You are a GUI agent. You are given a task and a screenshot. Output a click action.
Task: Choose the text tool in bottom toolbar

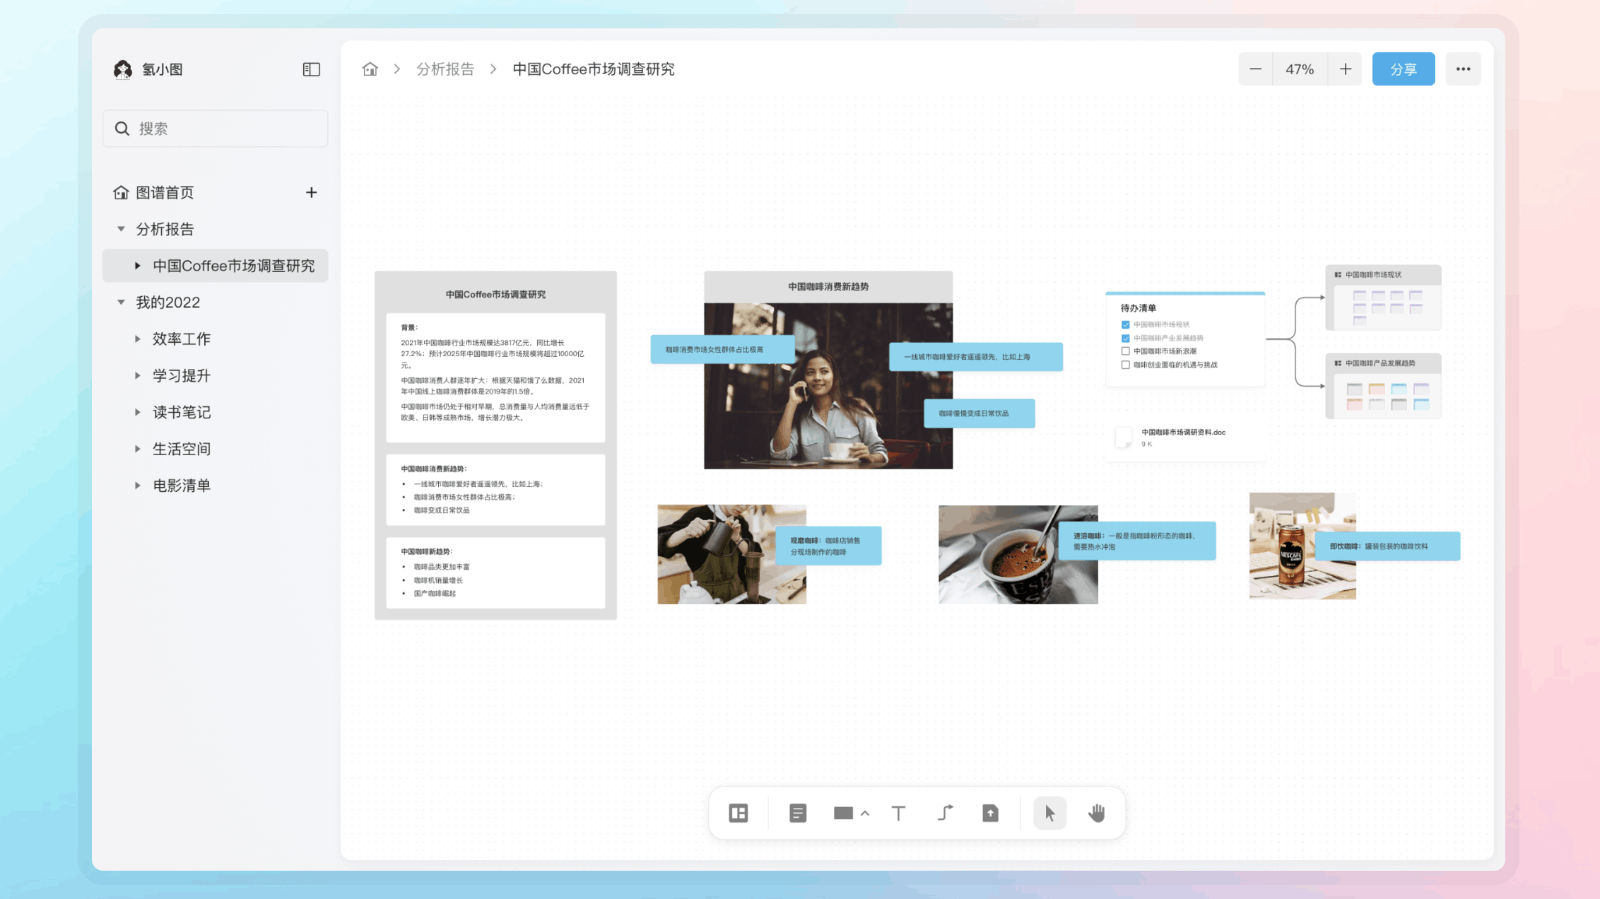pyautogui.click(x=898, y=813)
